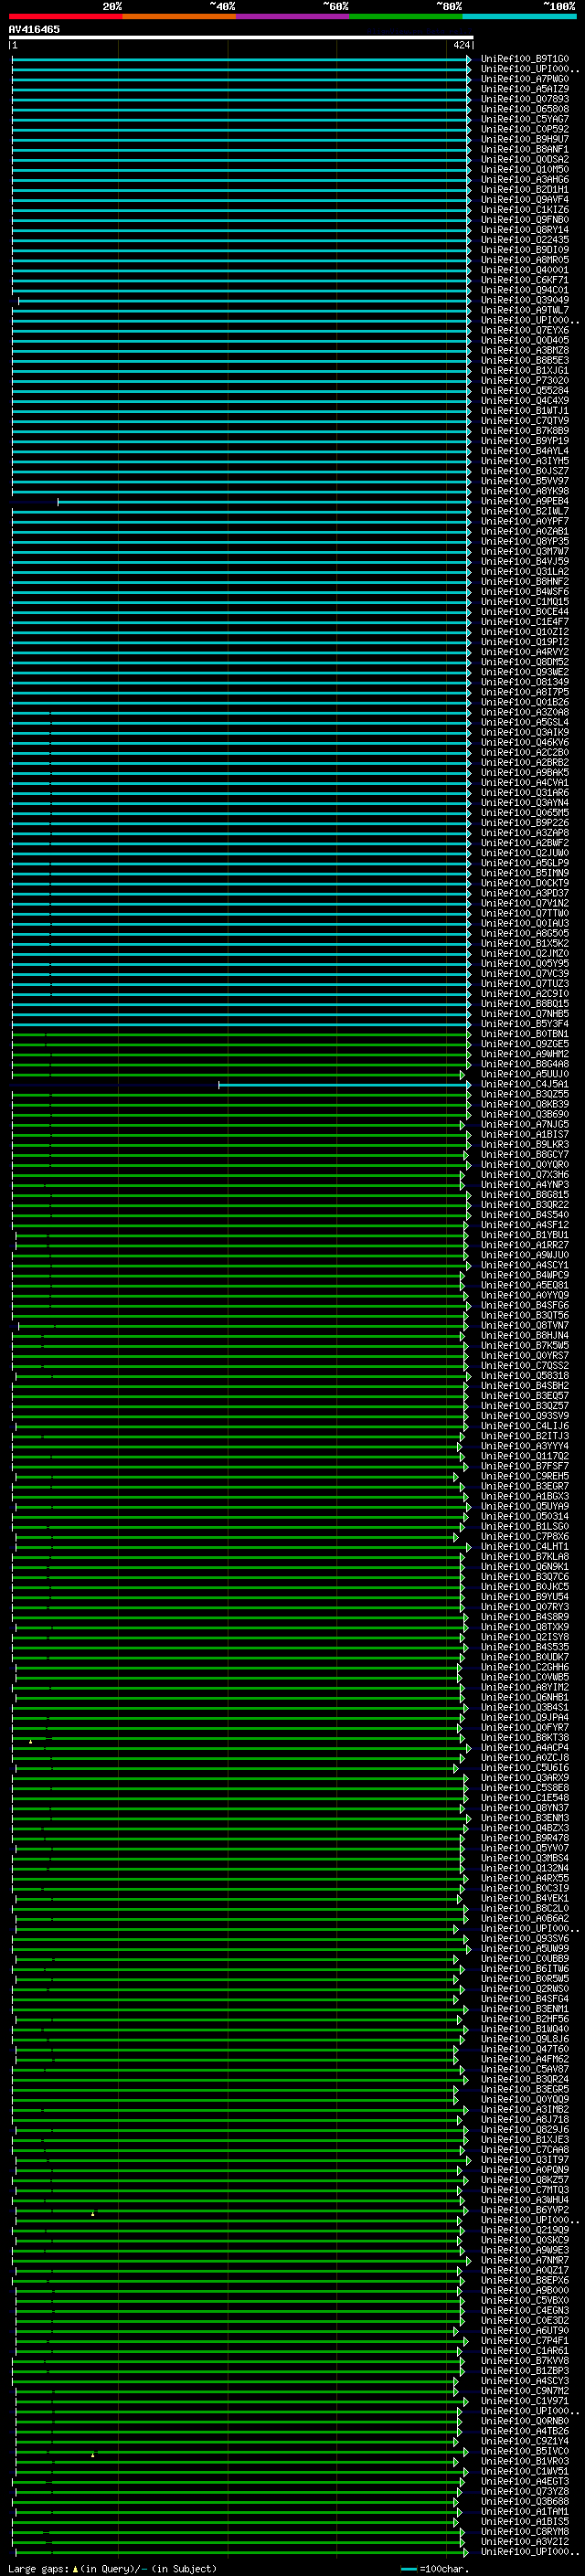
Task: Select hit UniRef100_Q07893
Action: [525, 99]
